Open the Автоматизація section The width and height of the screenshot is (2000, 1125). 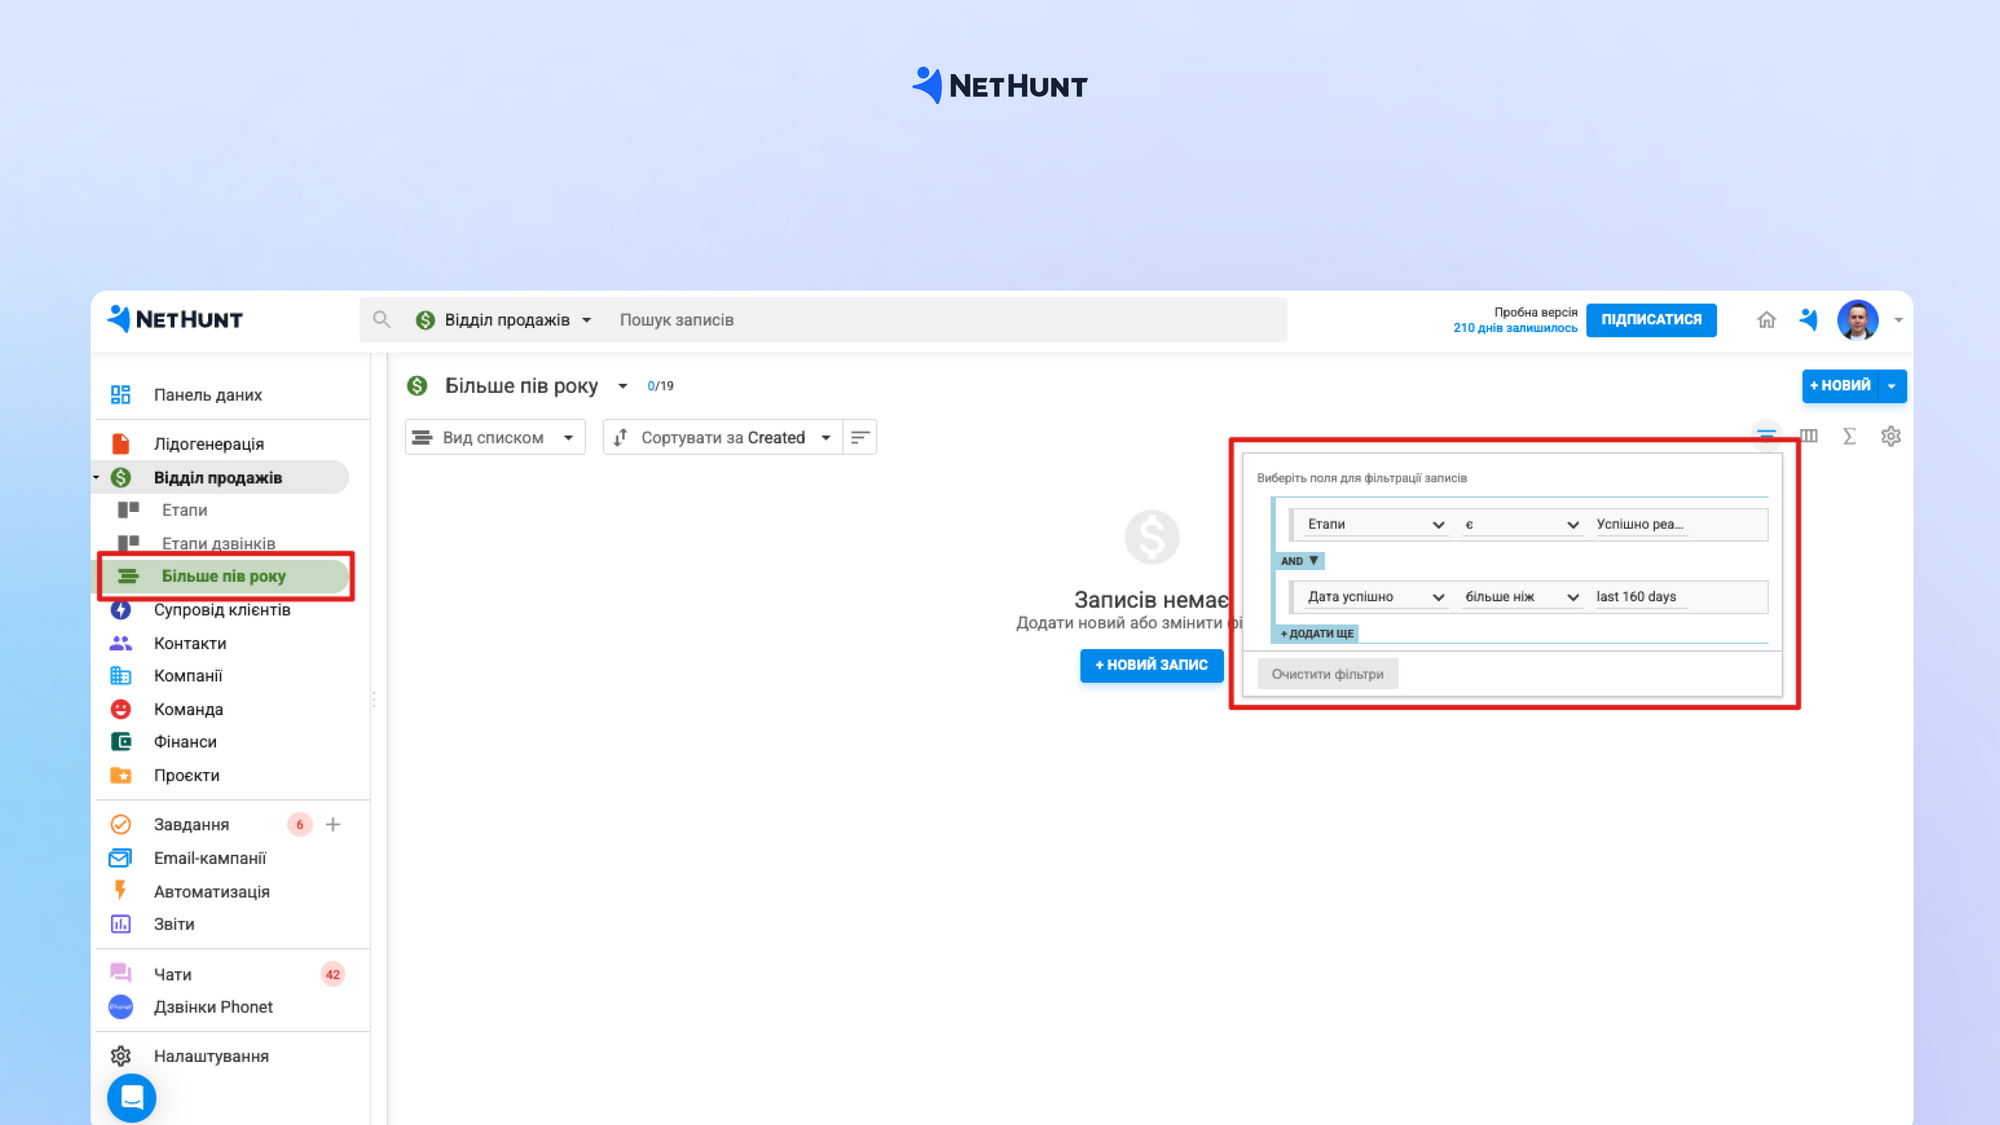coord(211,891)
